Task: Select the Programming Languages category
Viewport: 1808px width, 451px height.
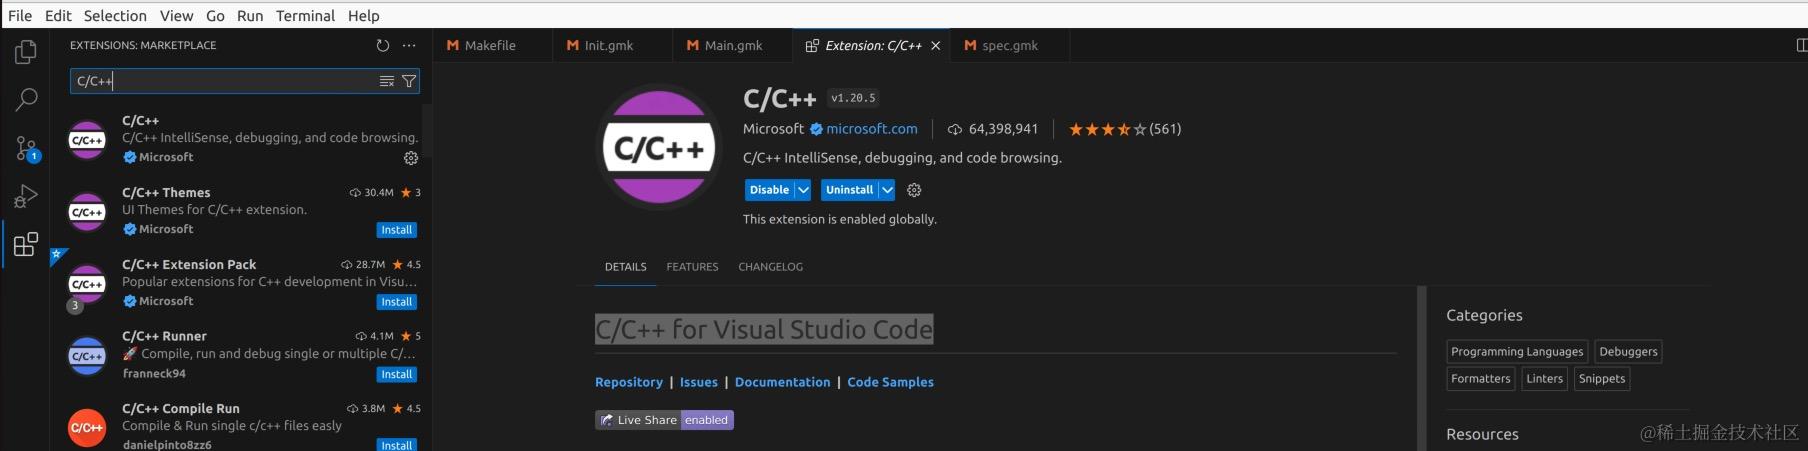Action: (1517, 352)
